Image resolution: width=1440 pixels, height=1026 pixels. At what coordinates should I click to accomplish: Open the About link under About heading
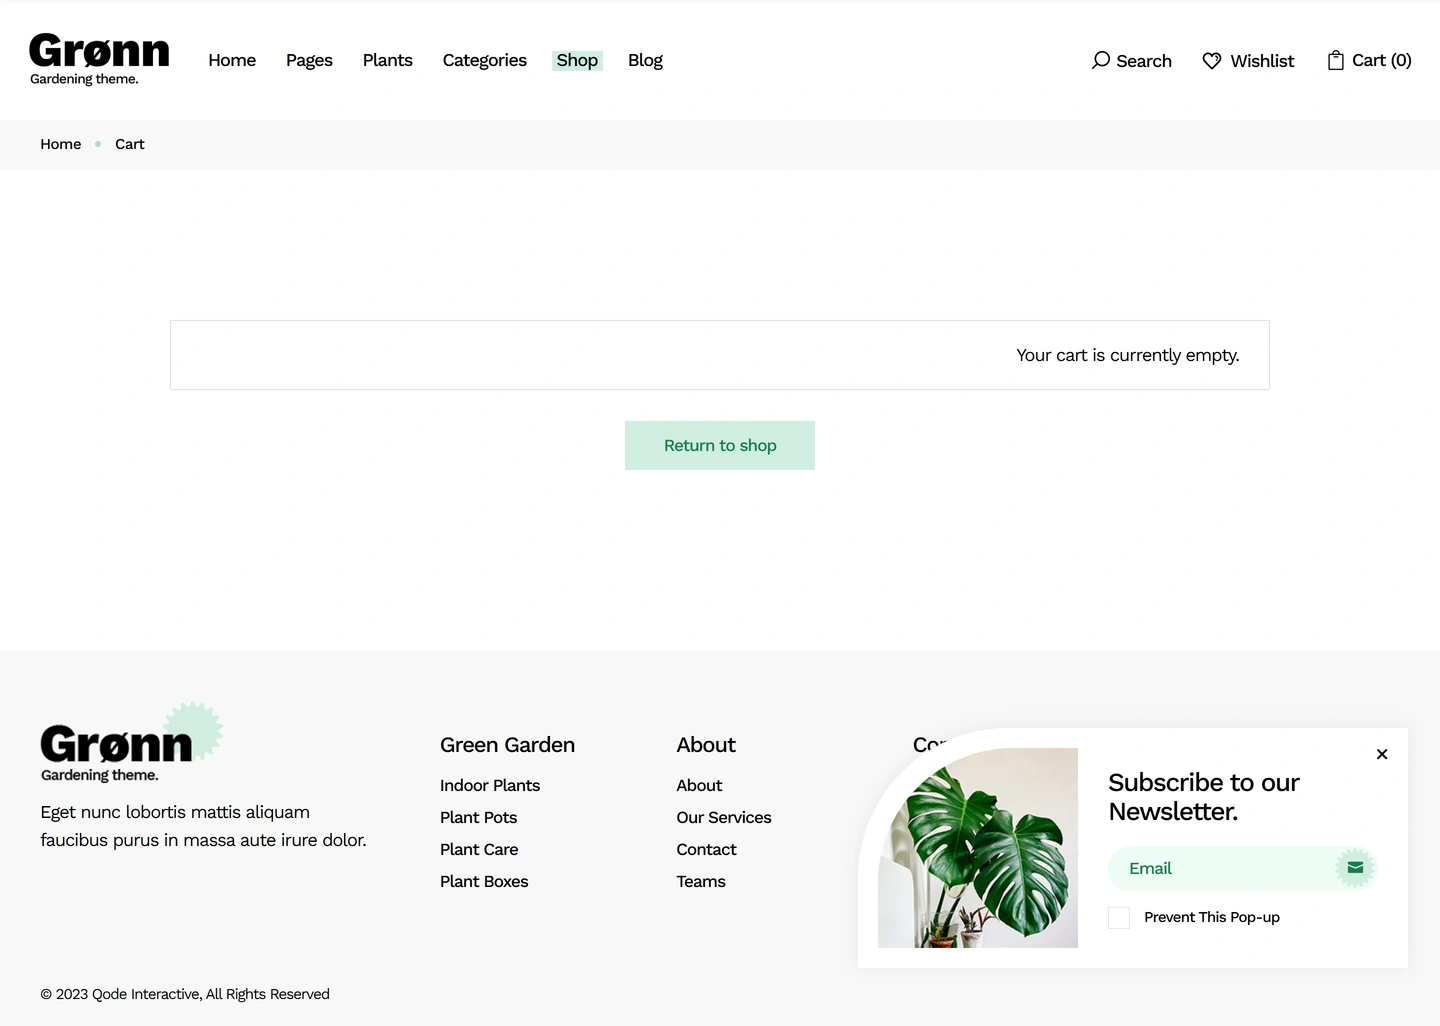point(699,786)
